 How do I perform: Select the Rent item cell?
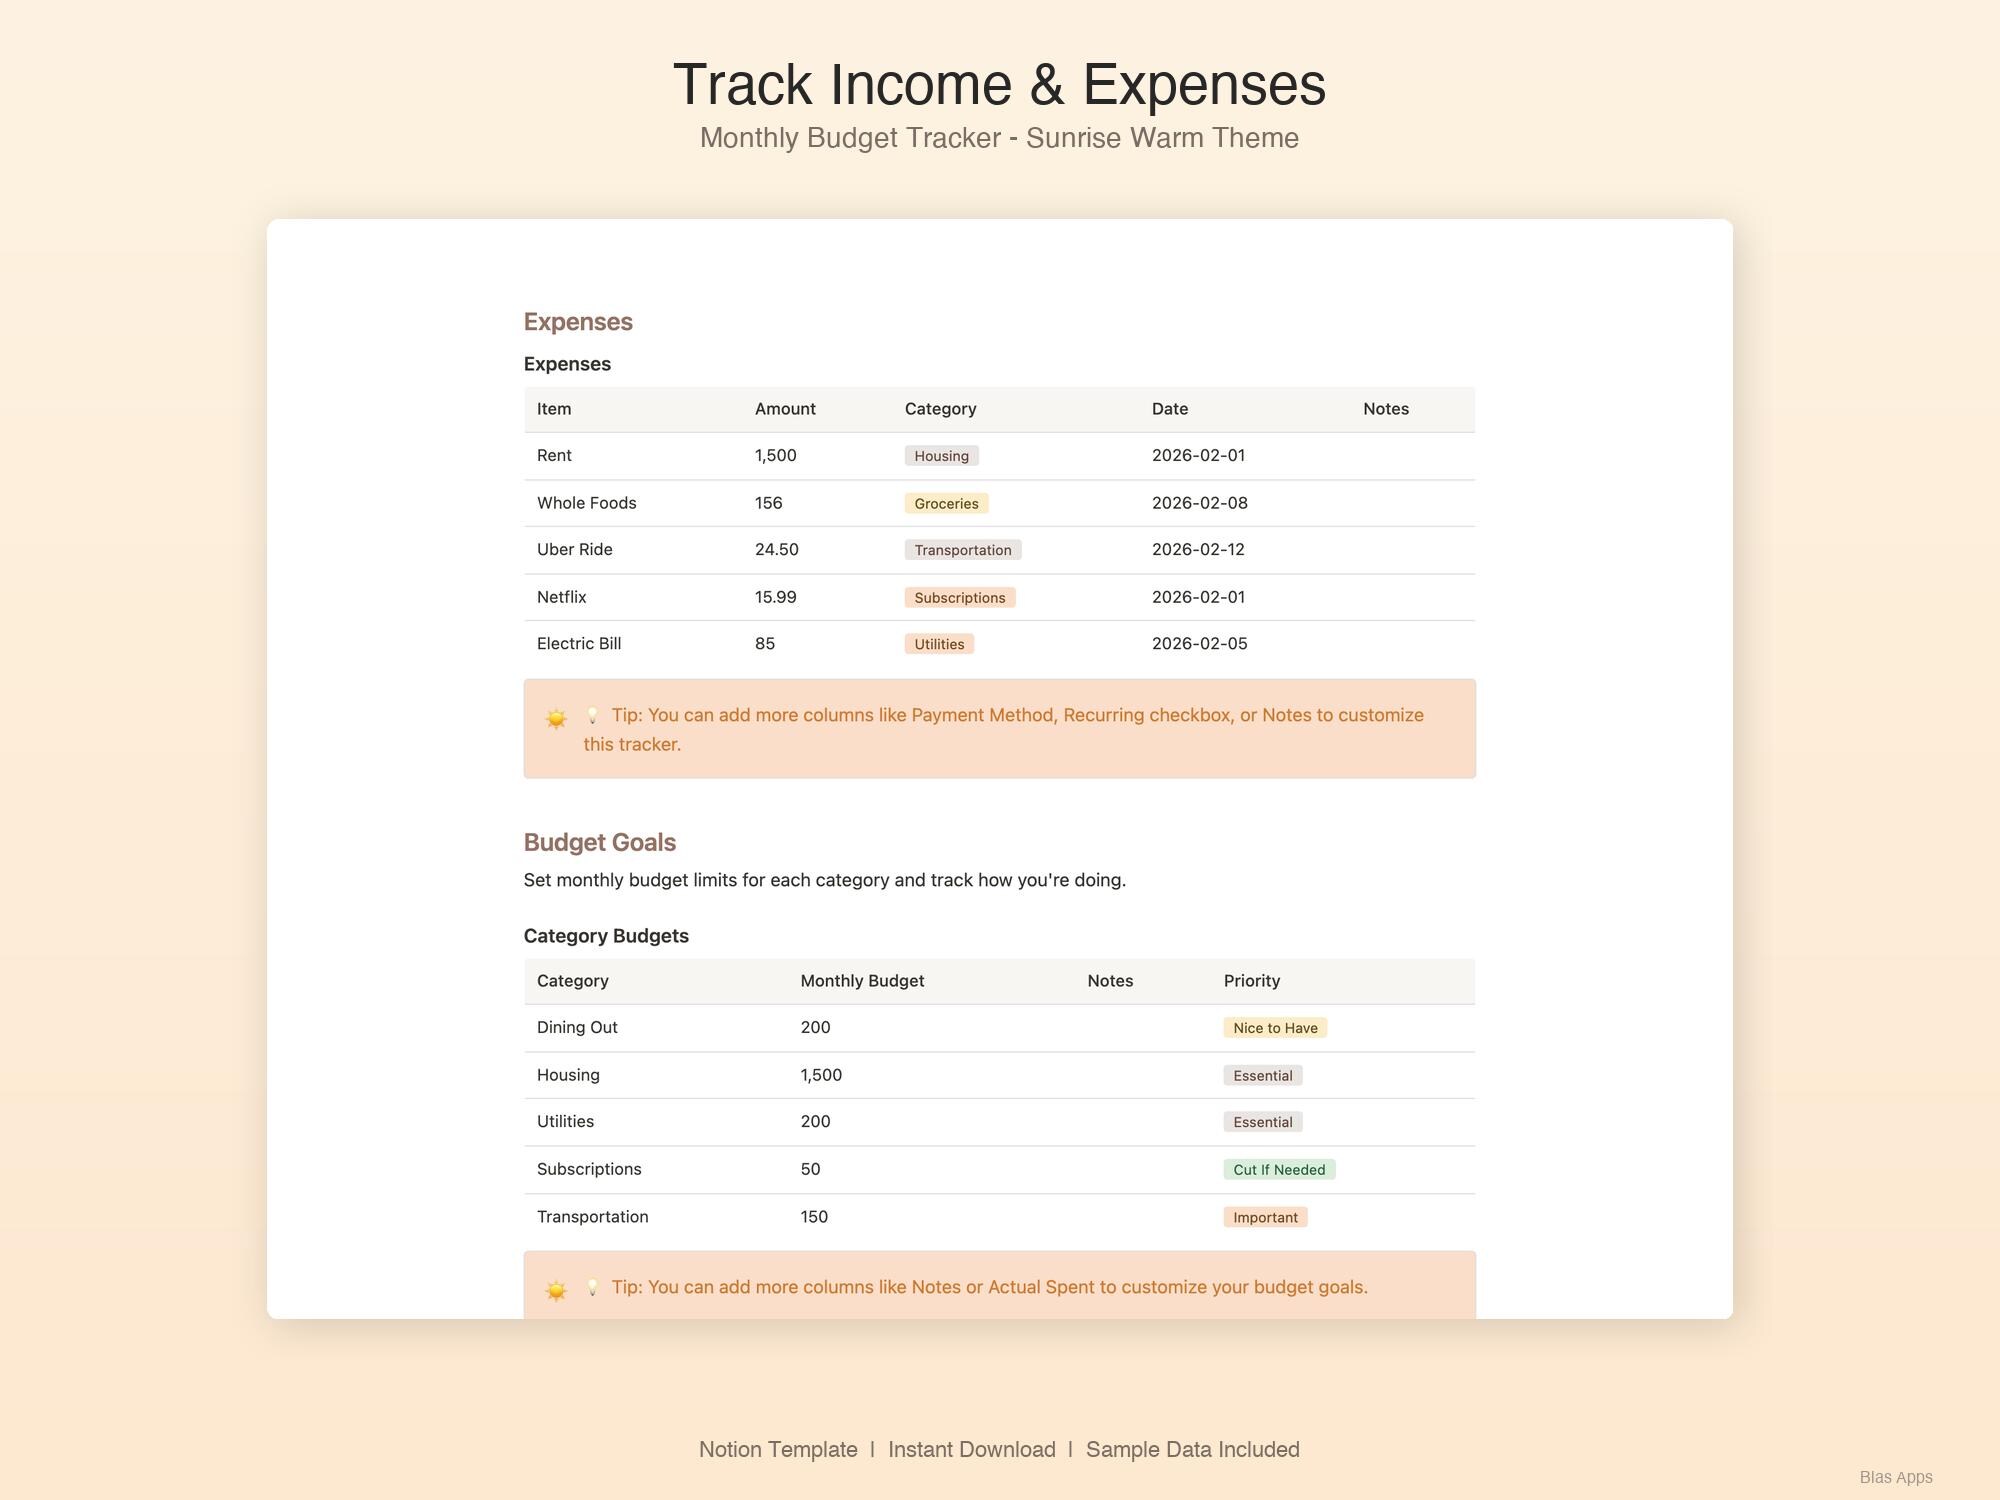click(554, 456)
